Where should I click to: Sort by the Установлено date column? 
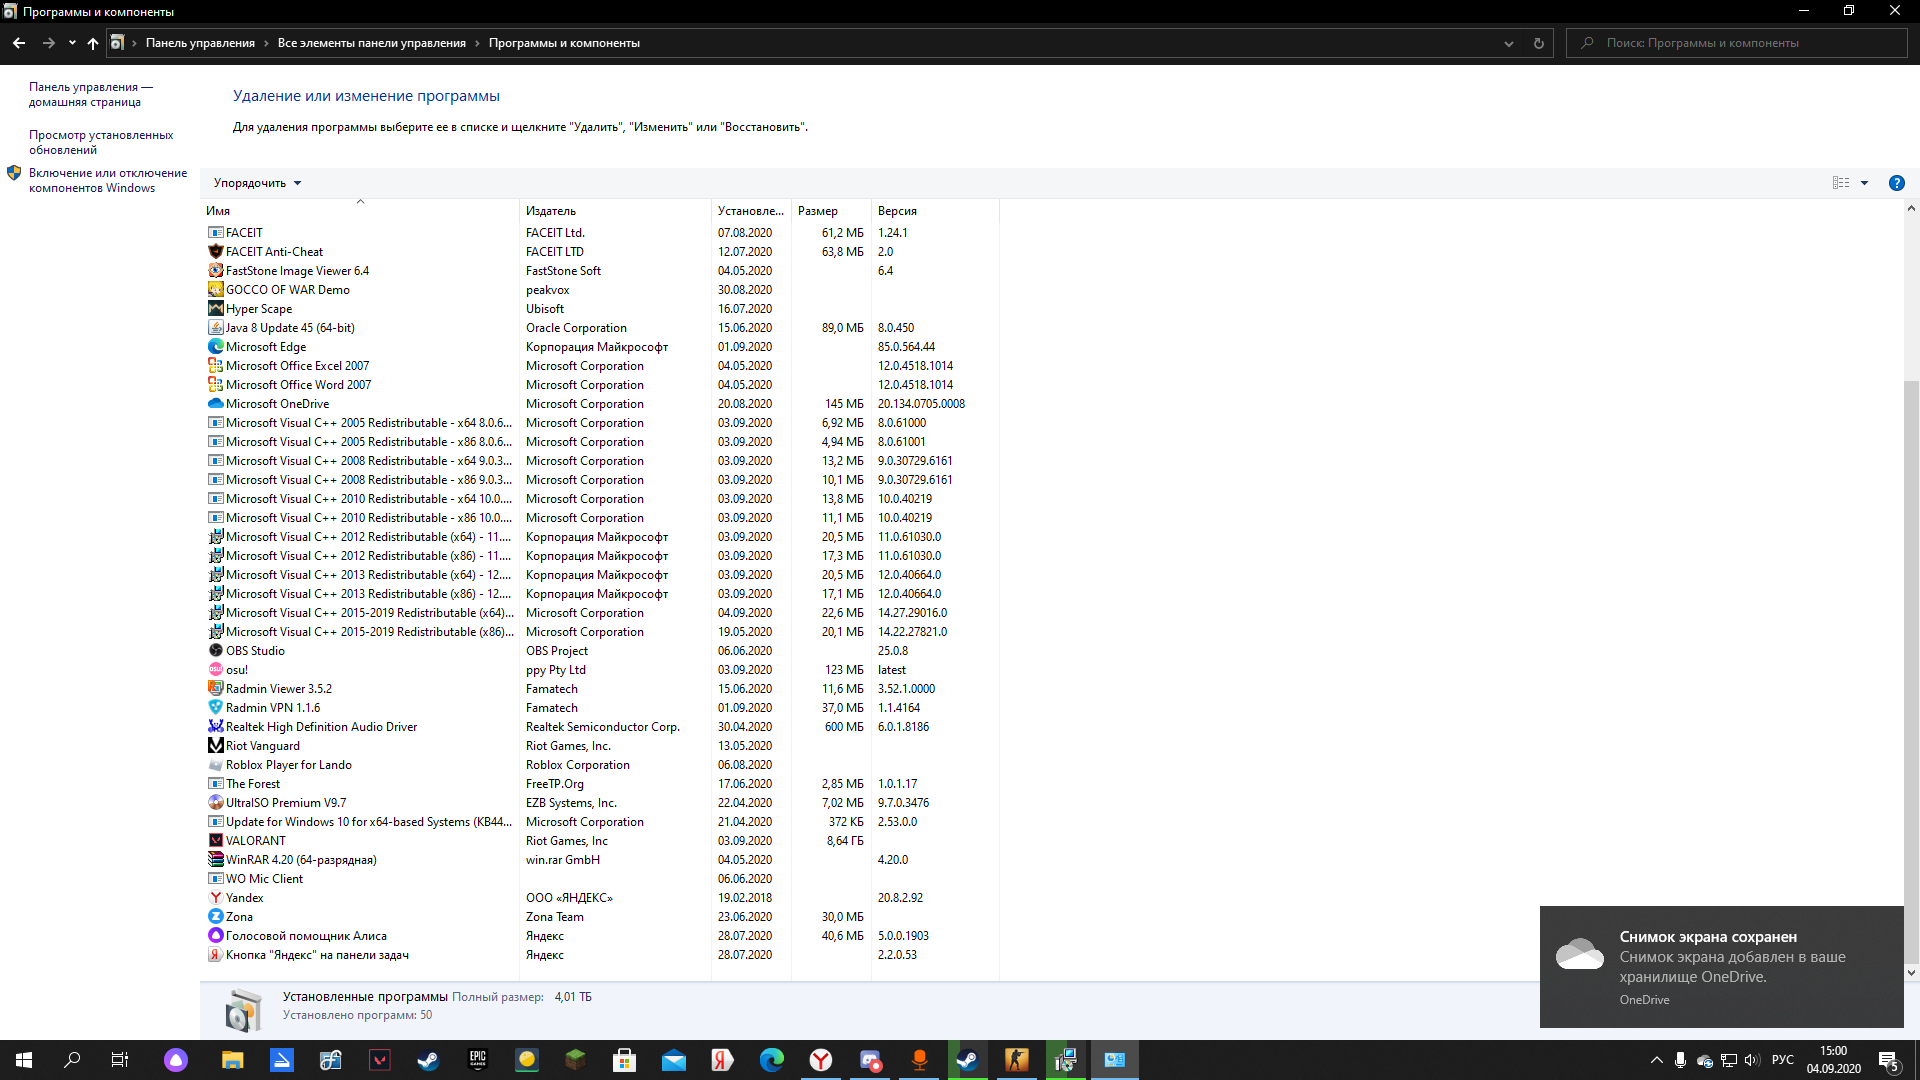pos(752,211)
